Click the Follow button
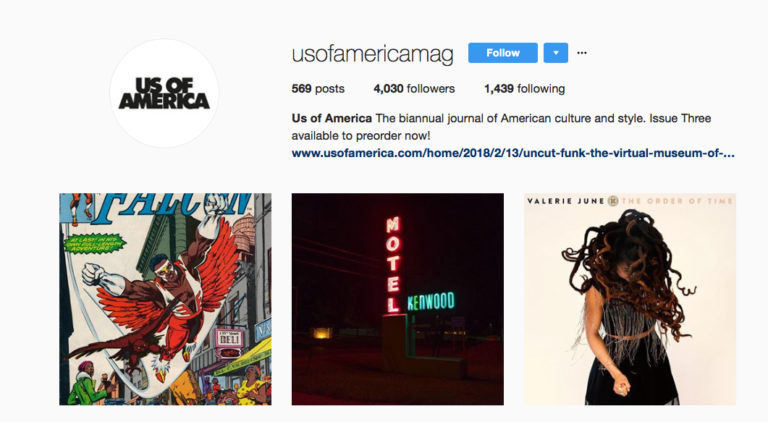This screenshot has width=768, height=422. 503,53
